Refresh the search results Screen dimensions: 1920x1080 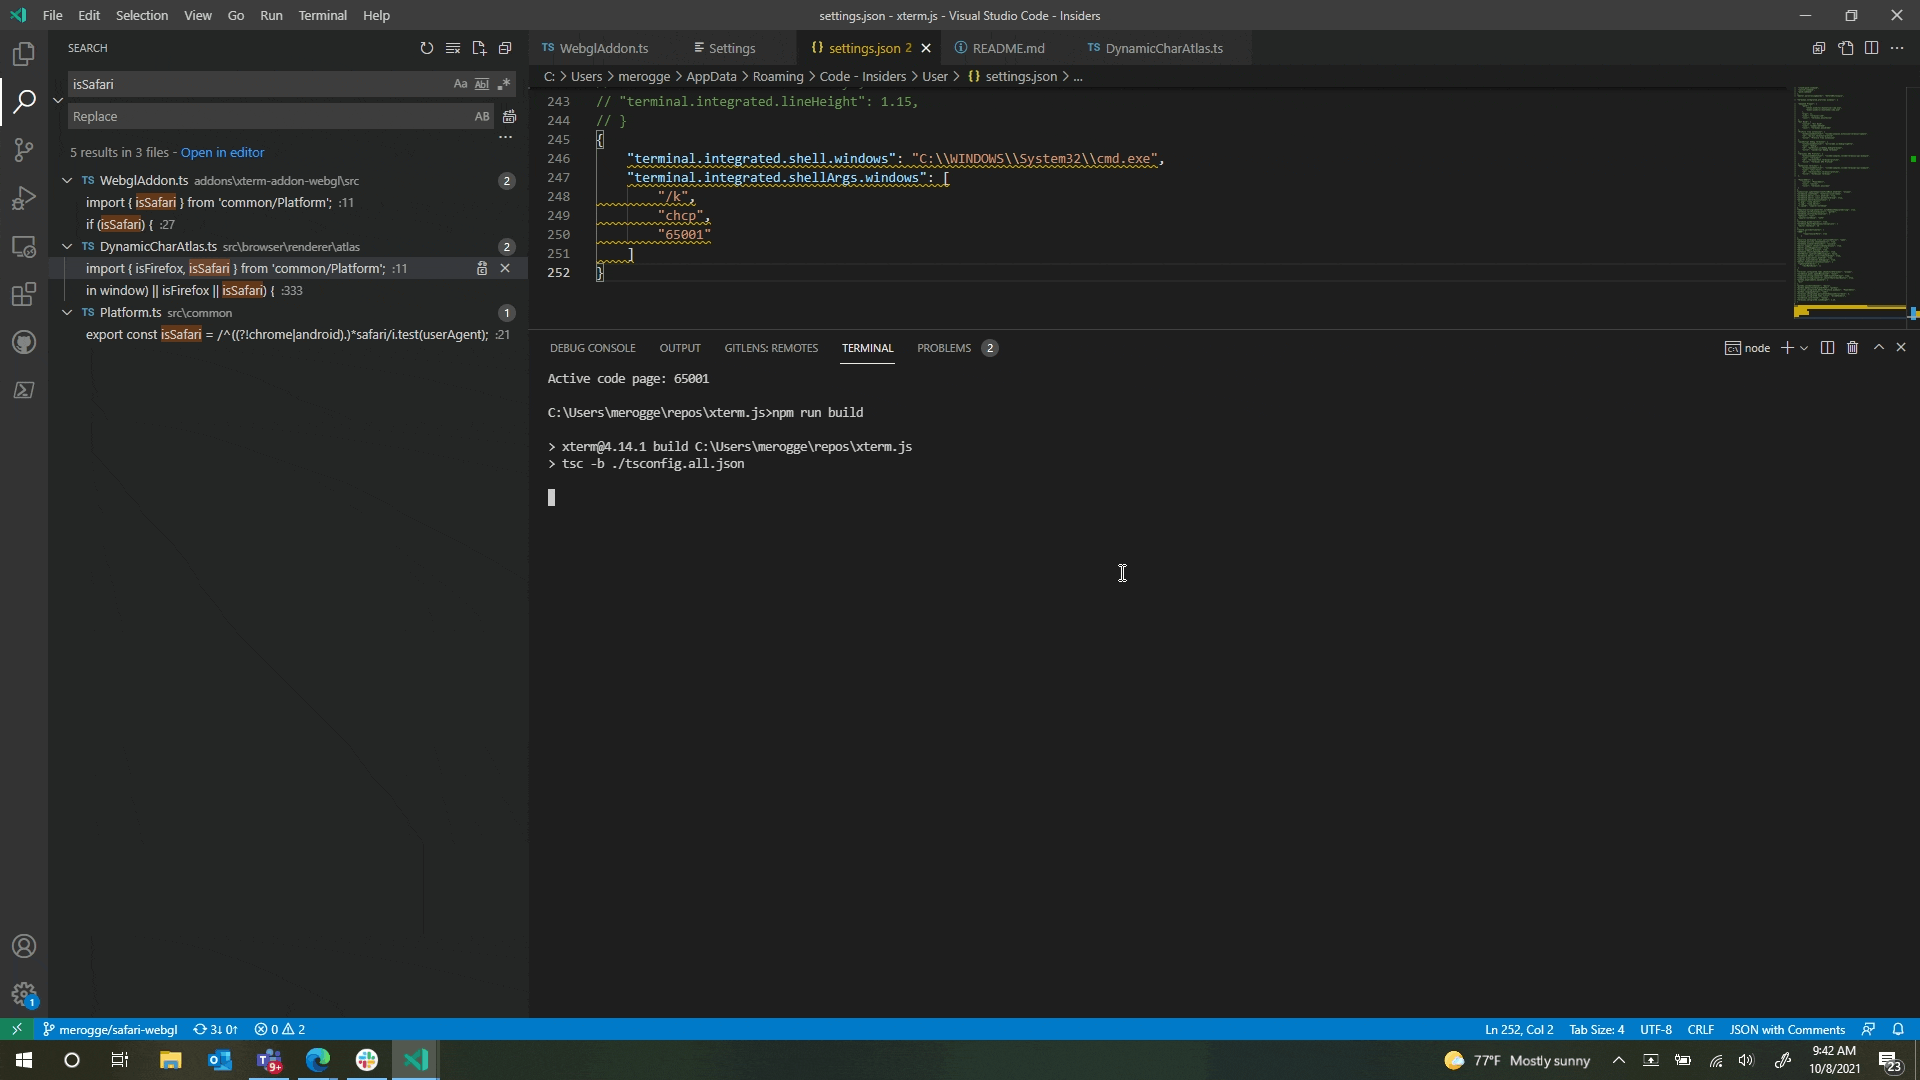click(427, 47)
